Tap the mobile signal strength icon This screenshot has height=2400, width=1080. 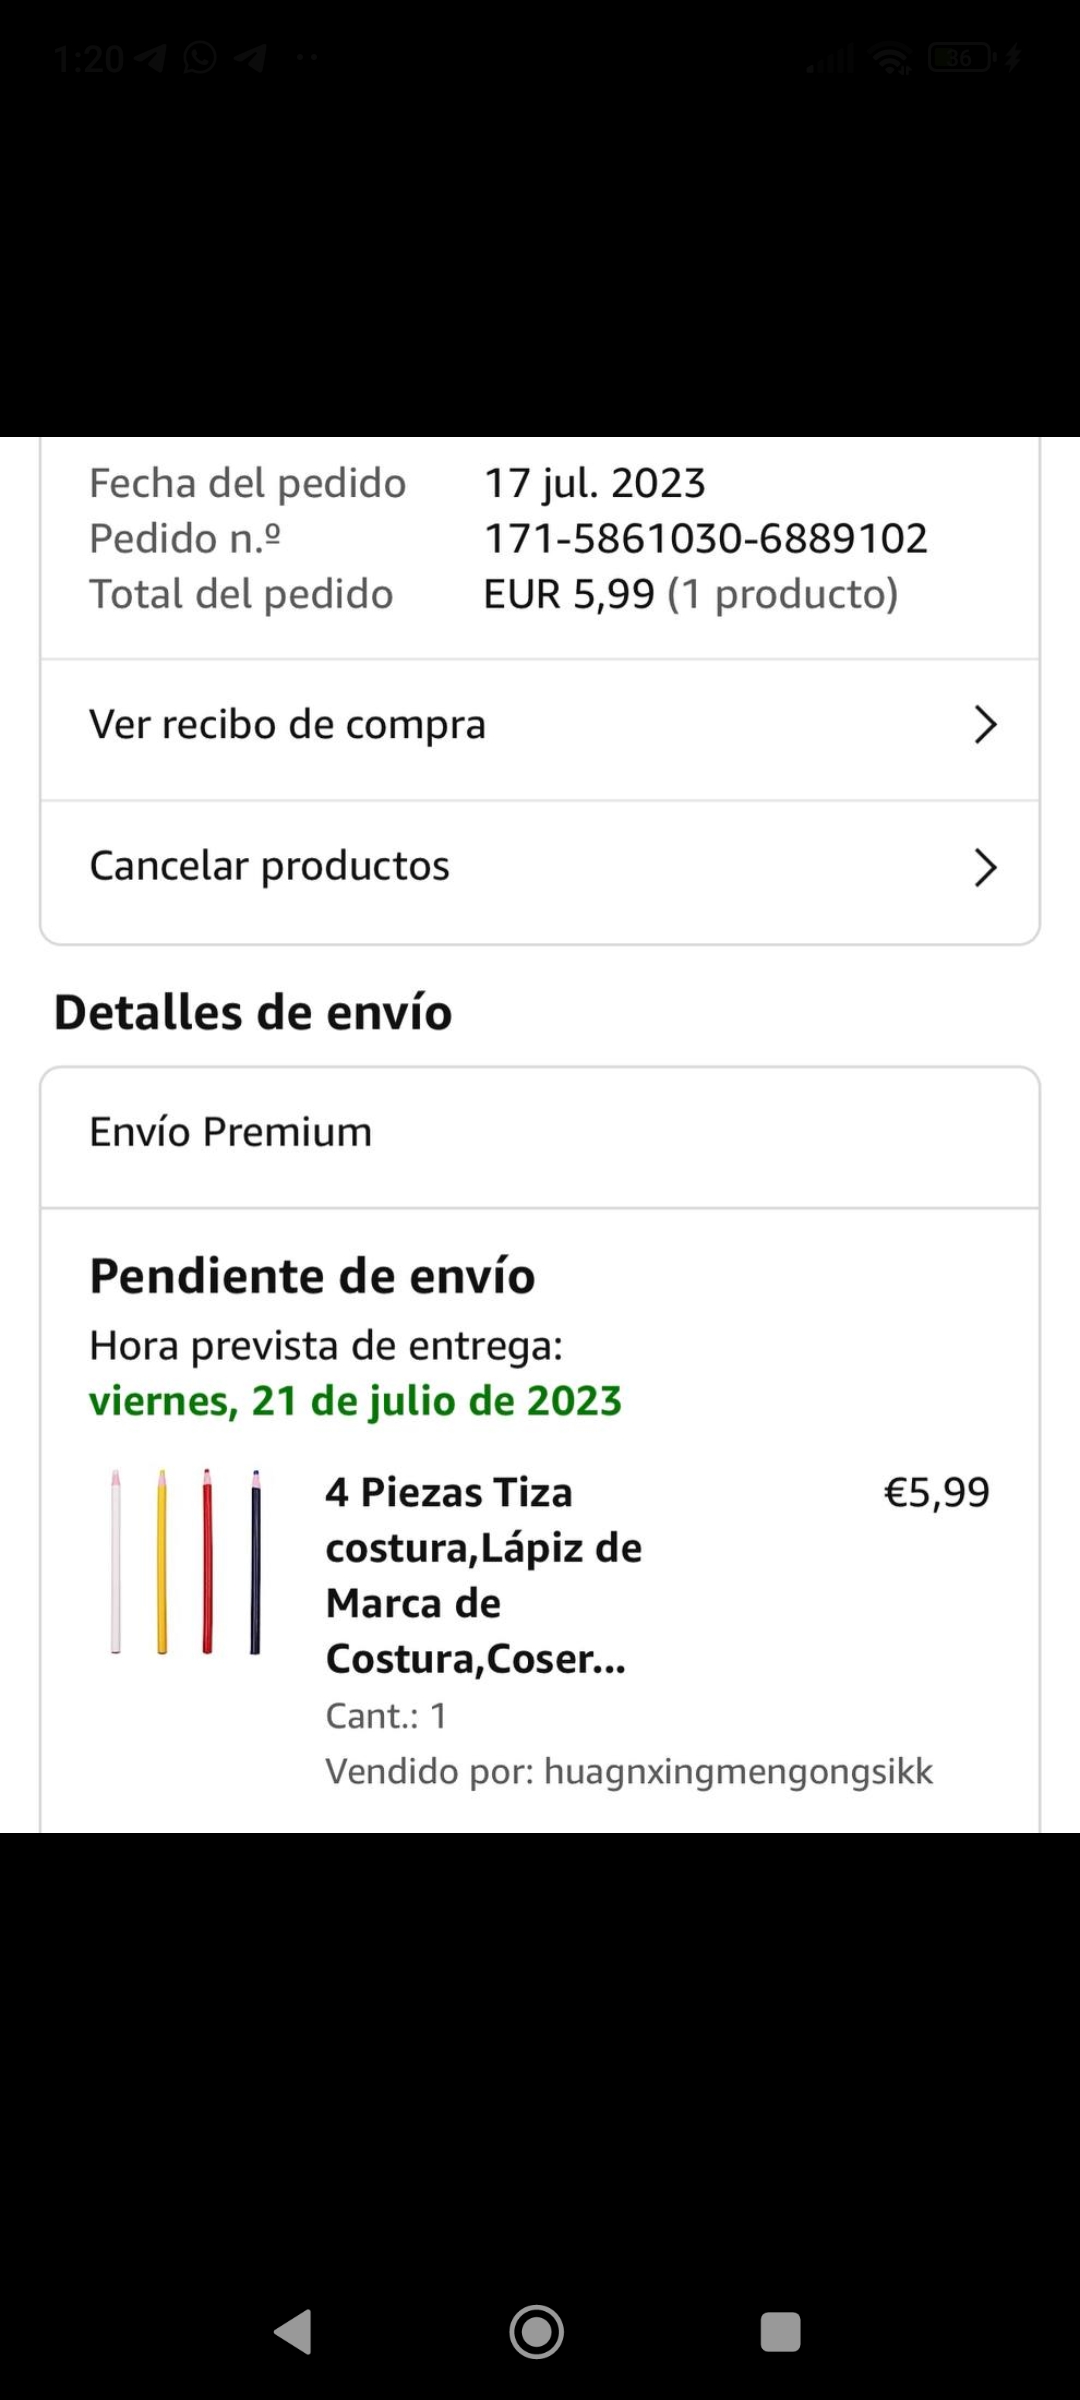click(x=831, y=60)
